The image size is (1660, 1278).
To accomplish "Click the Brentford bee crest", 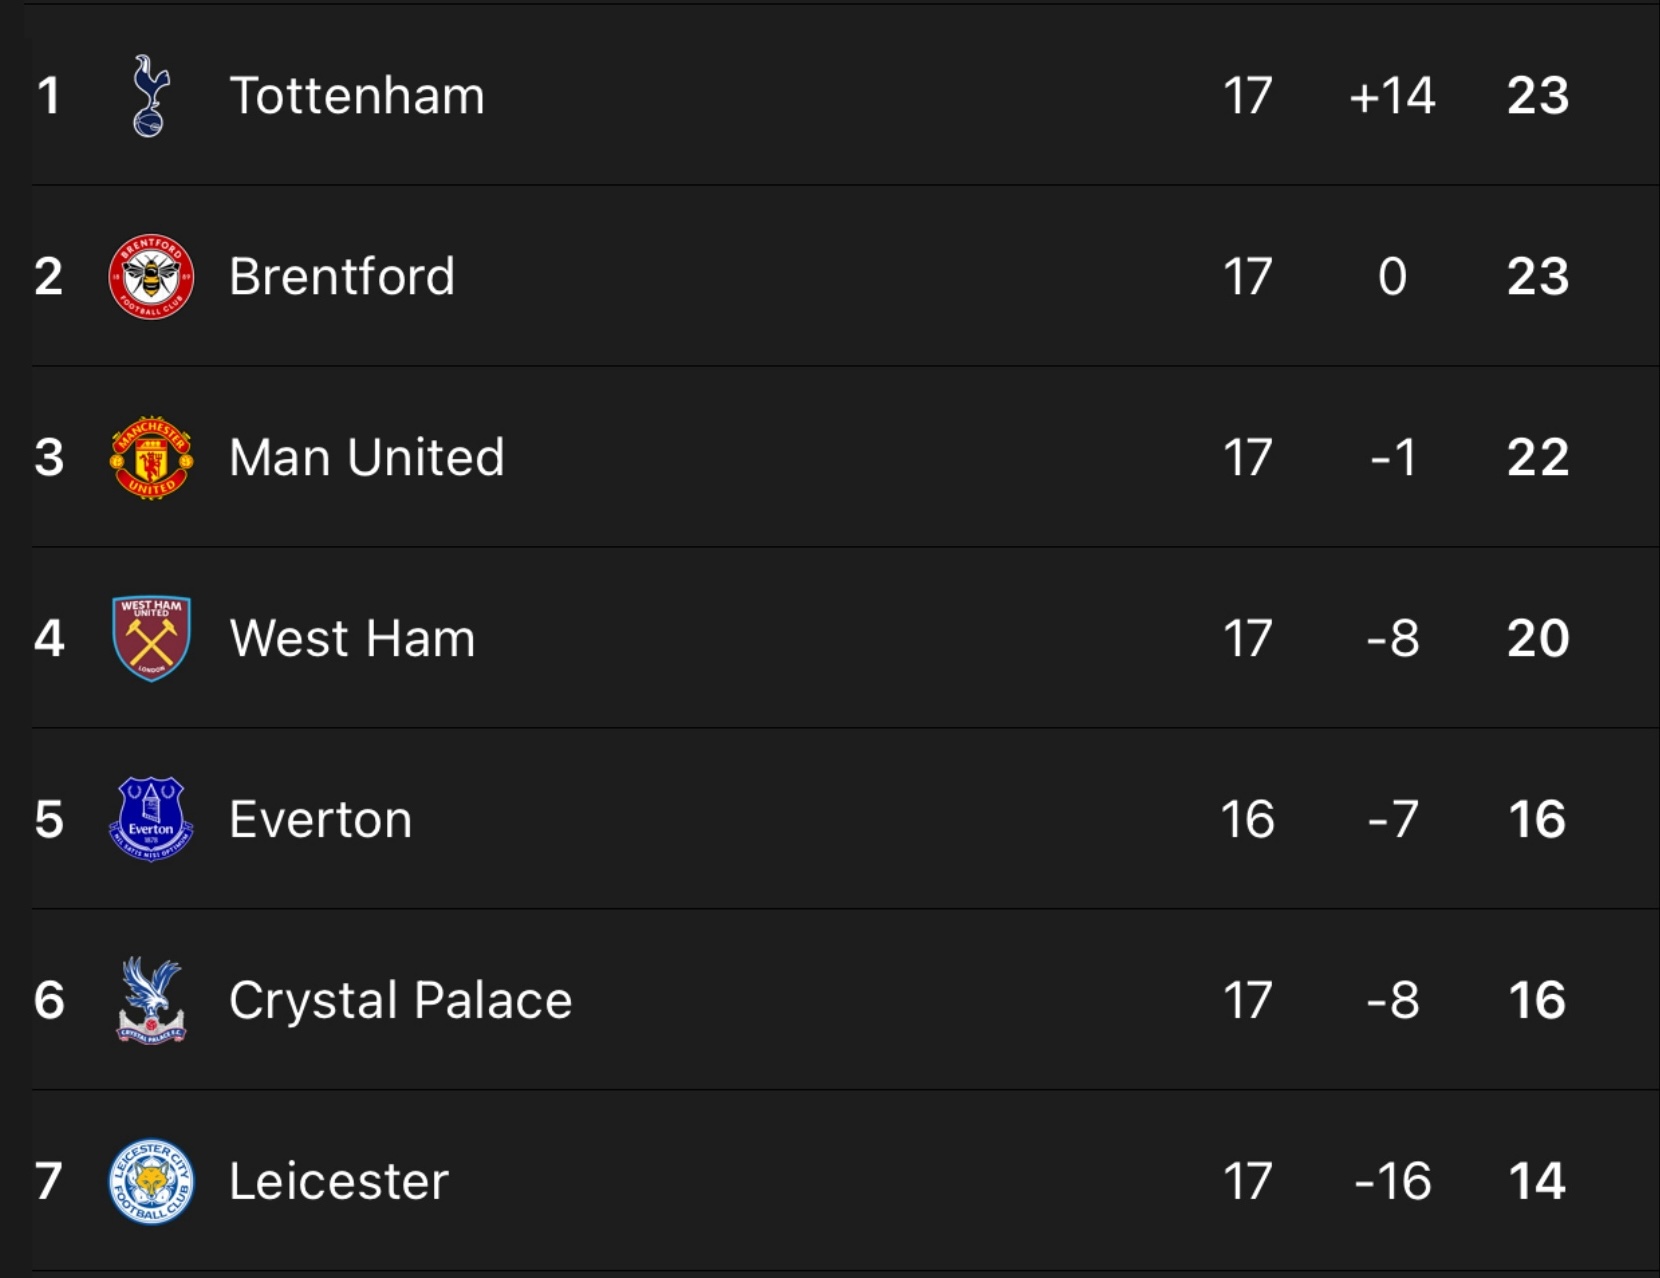I will pos(151,277).
